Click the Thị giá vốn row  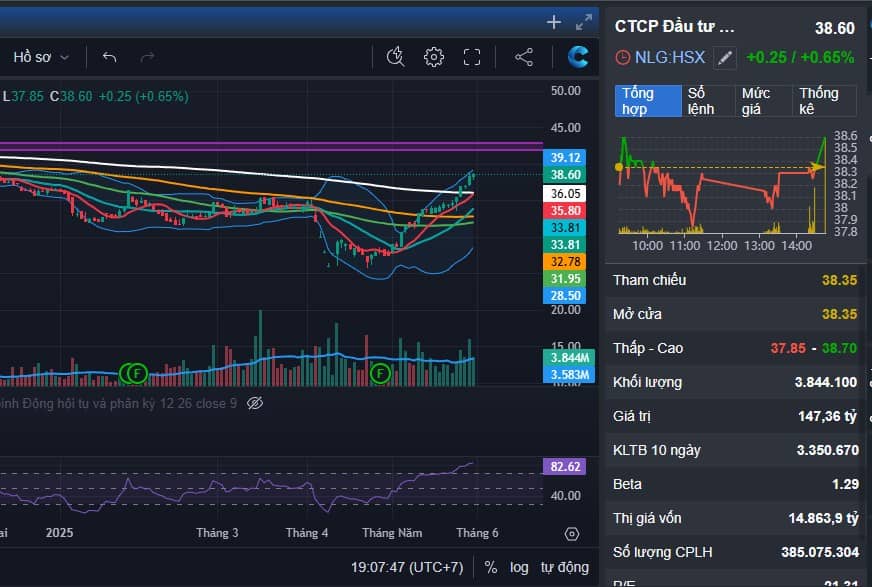tap(735, 519)
